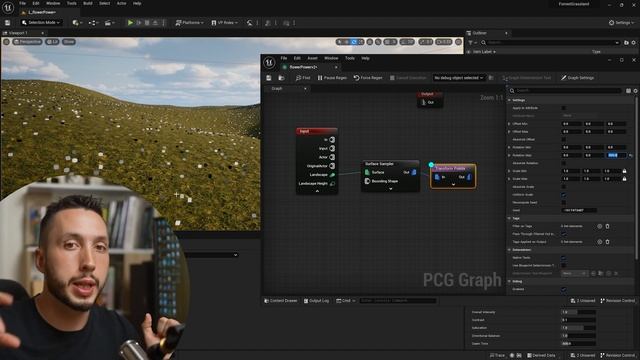Image resolution: width=640 pixels, height=360 pixels.
Task: Click the Unreal logo in PCG window
Action: click(x=269, y=62)
